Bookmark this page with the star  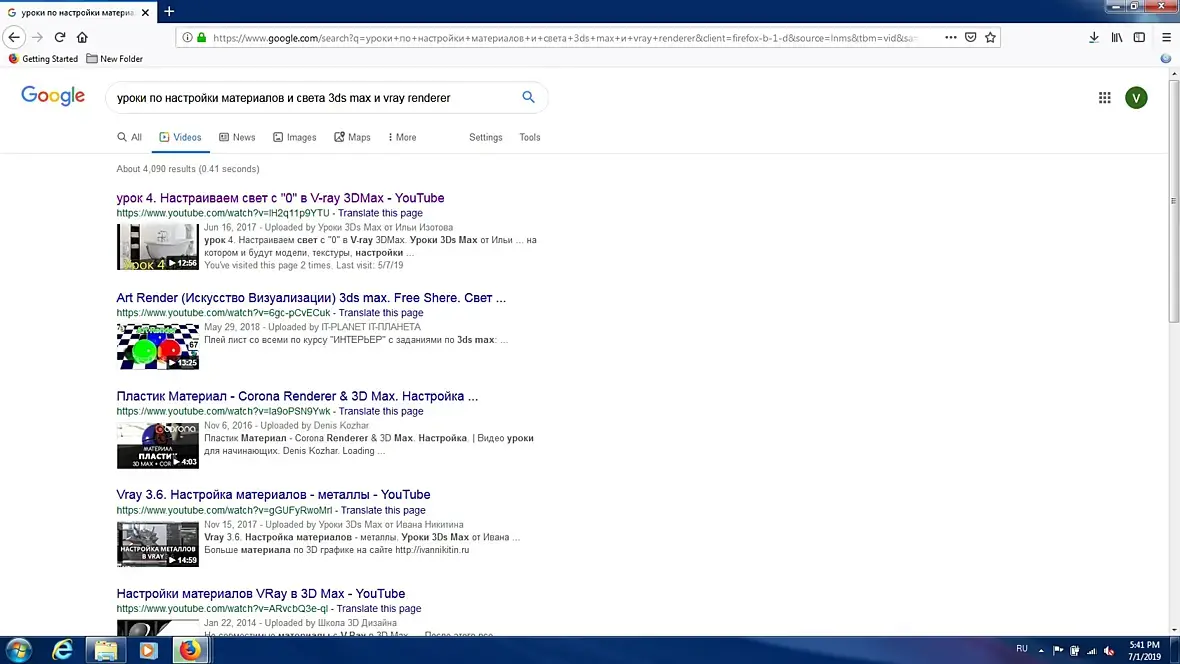click(990, 37)
